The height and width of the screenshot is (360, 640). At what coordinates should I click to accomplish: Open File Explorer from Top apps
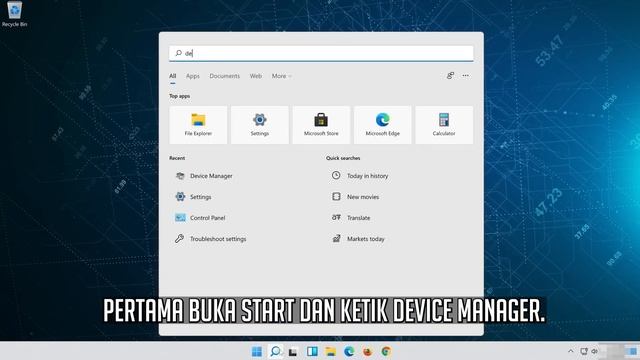198,125
